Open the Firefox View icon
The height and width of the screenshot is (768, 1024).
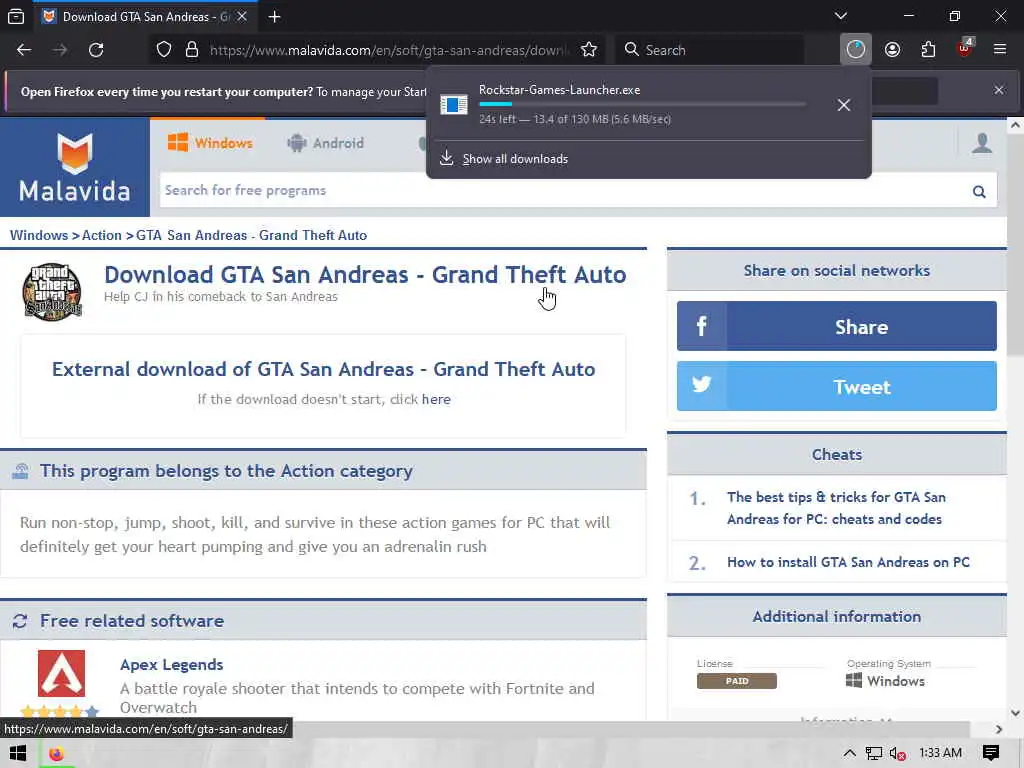click(x=16, y=16)
